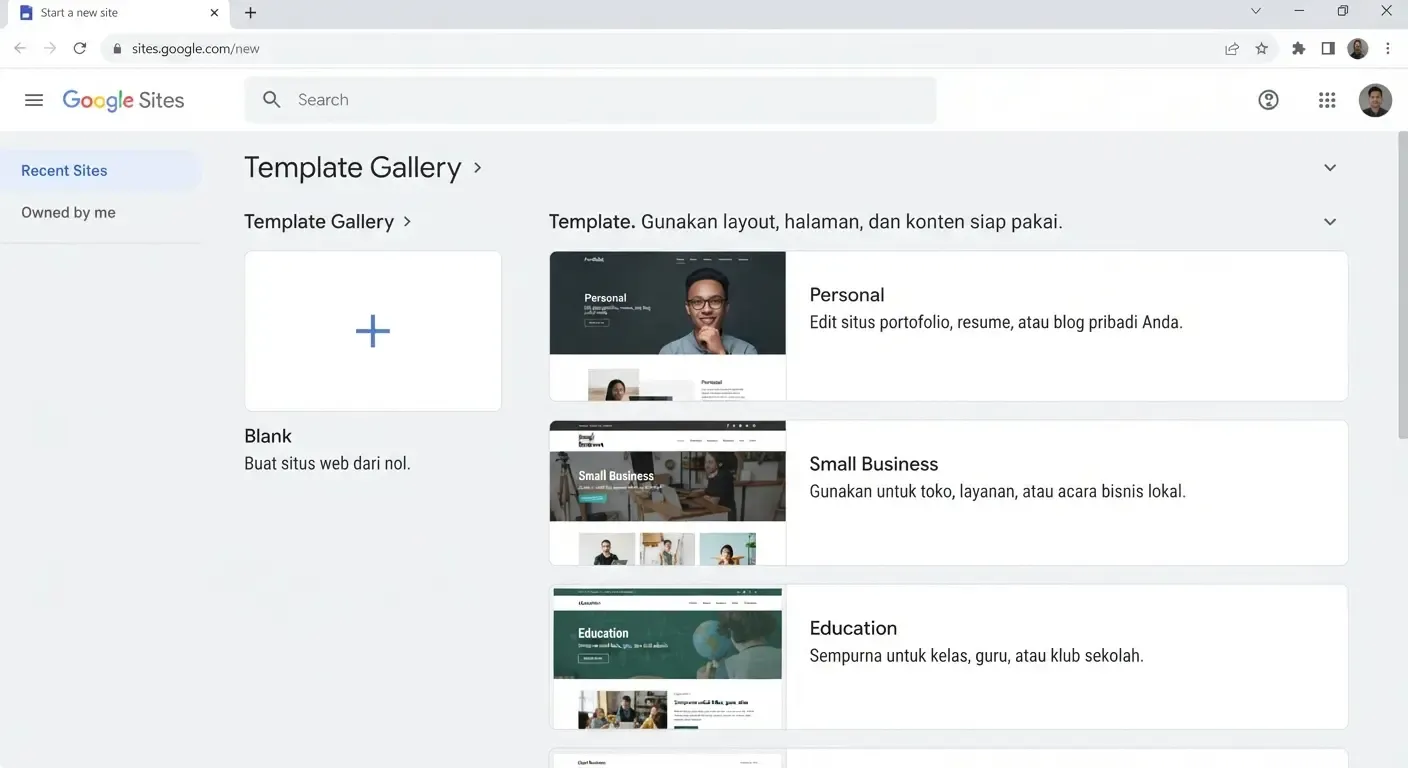Image resolution: width=1408 pixels, height=768 pixels.
Task: Open the tab search dropdown arrow
Action: click(x=1256, y=11)
